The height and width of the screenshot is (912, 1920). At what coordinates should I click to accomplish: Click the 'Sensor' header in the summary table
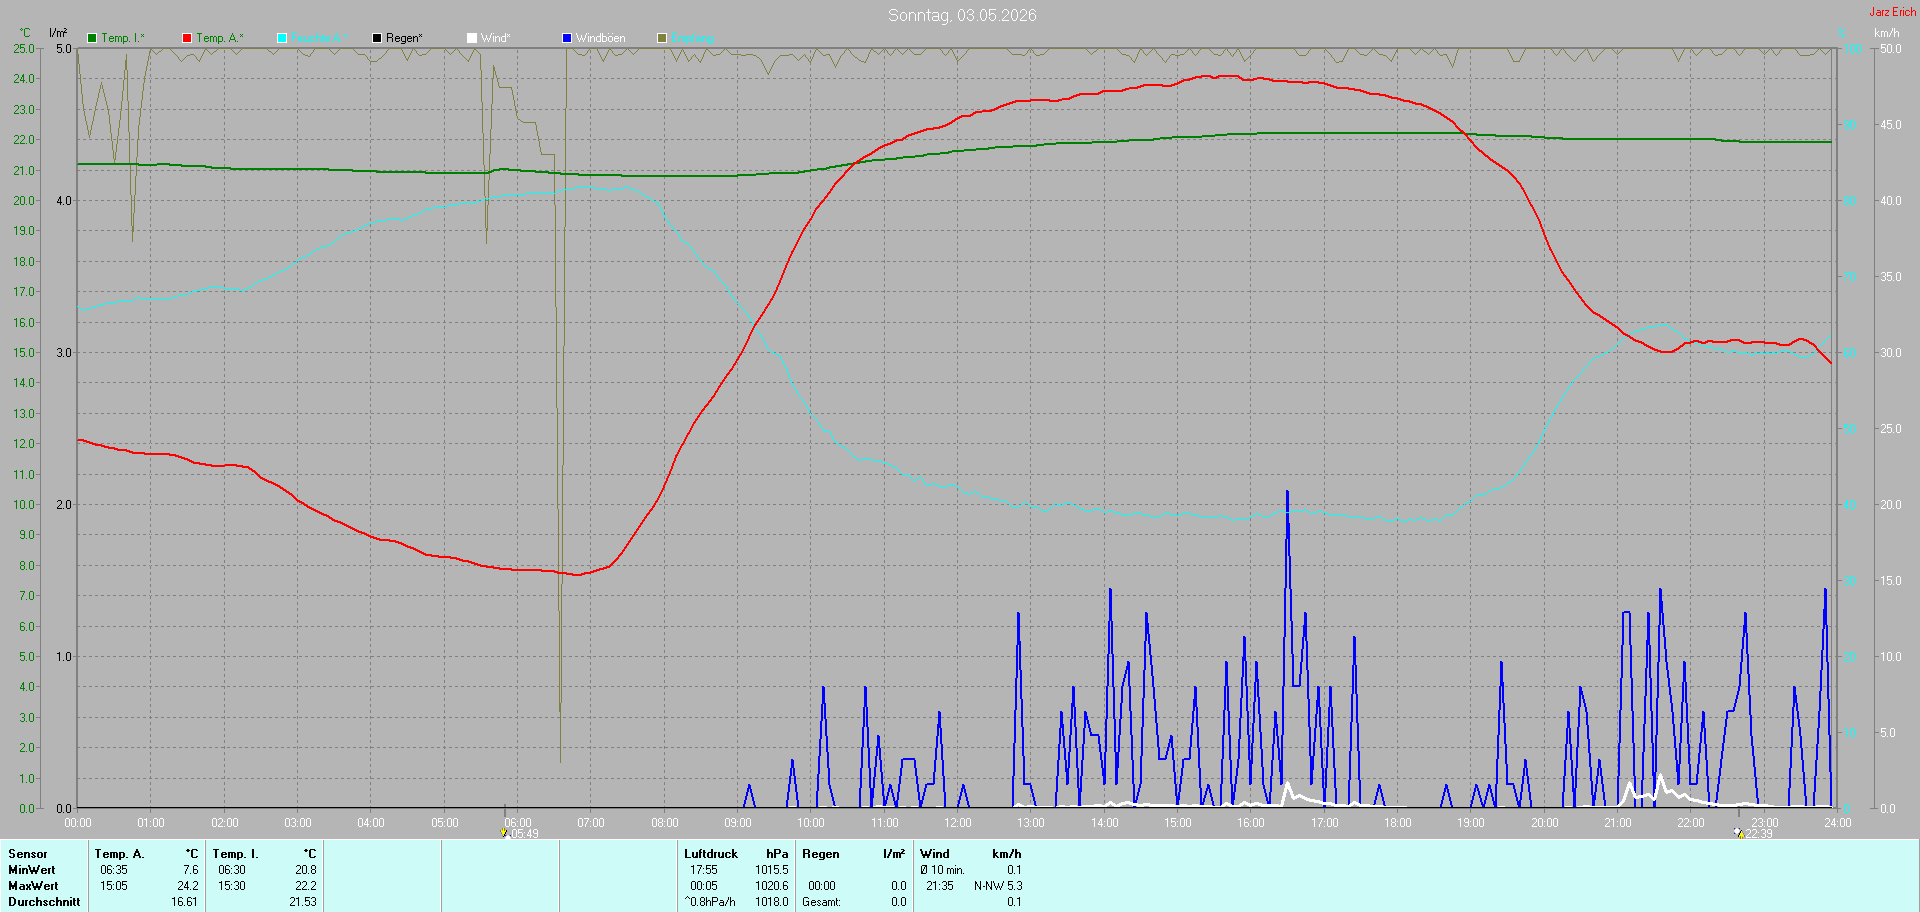28,854
